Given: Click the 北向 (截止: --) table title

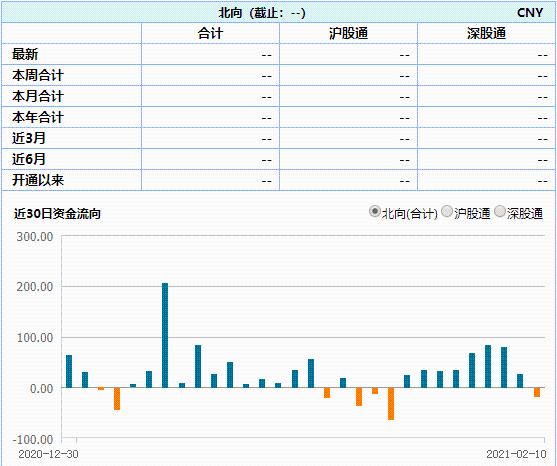Looking at the screenshot, I should point(262,13).
